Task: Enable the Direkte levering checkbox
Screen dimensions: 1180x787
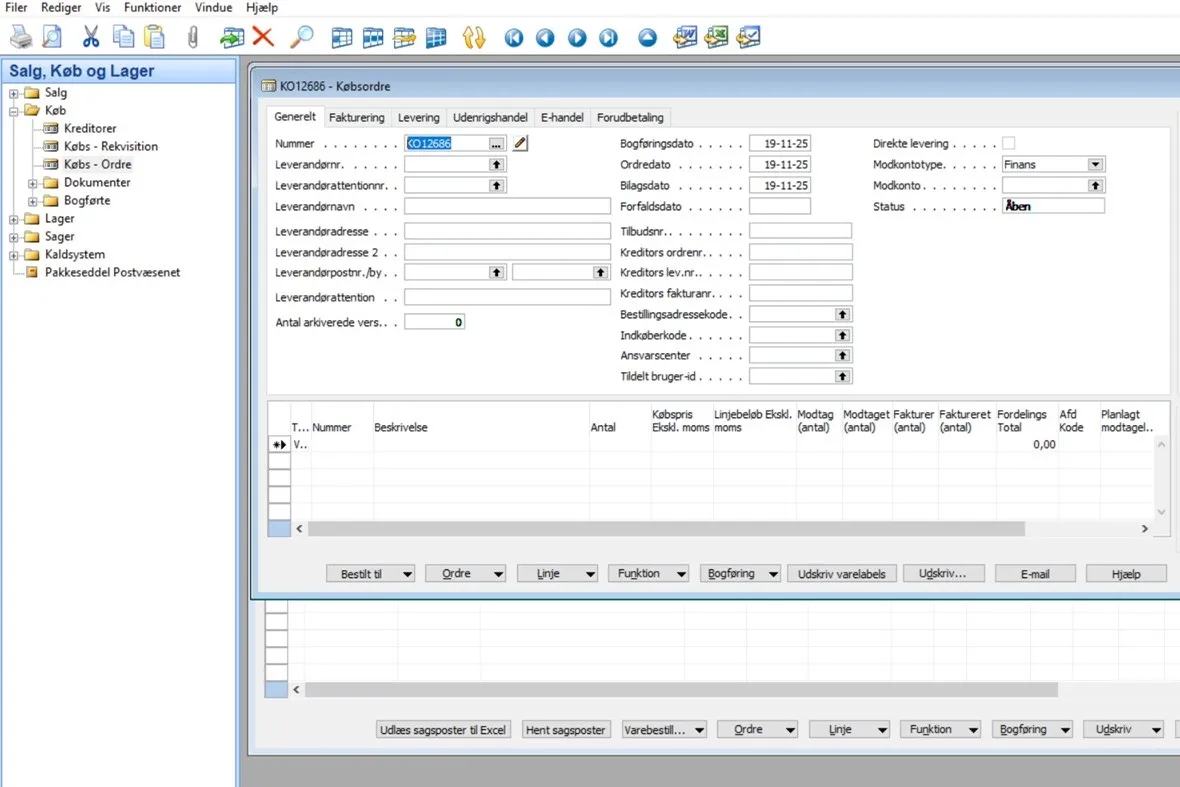Action: (1008, 144)
